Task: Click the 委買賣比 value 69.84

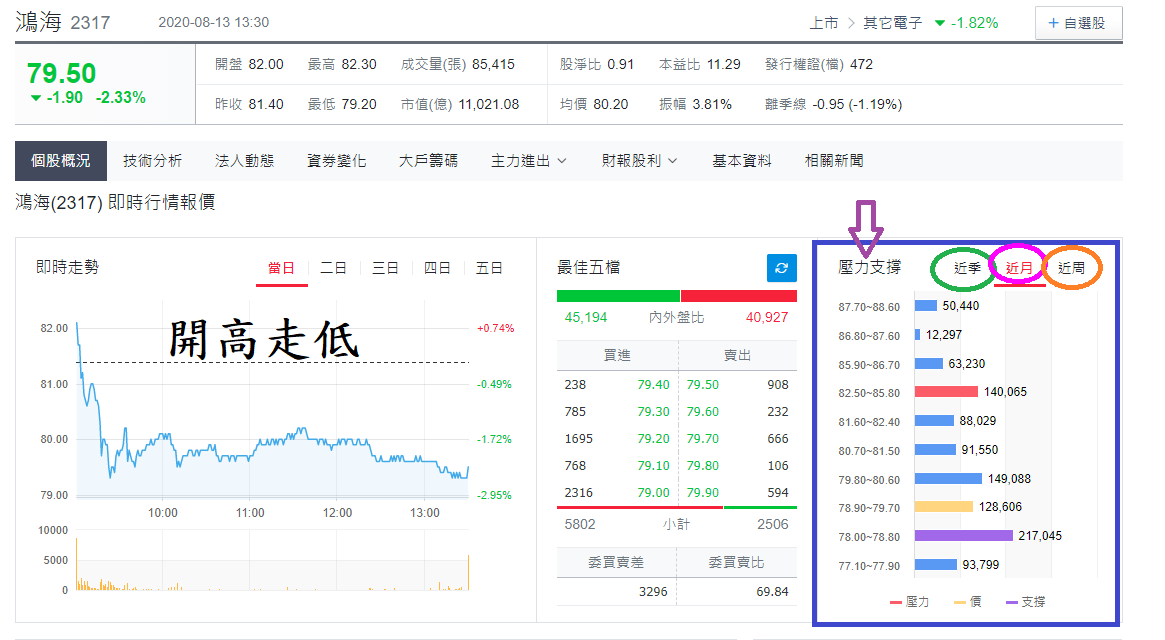Action: 772,592
